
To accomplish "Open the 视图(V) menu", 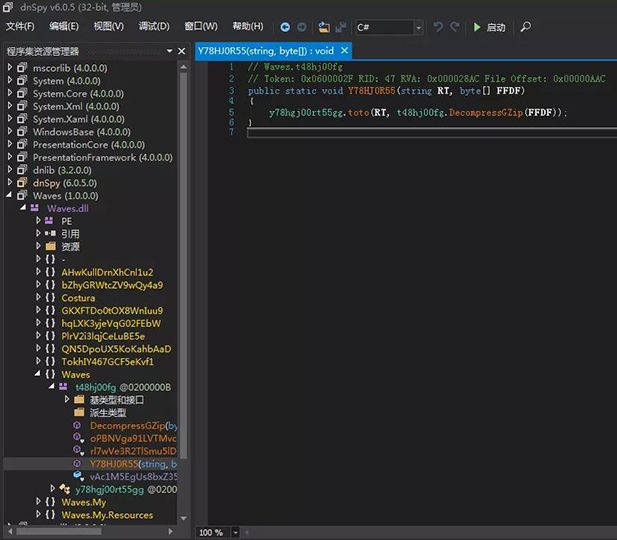I will point(109,26).
